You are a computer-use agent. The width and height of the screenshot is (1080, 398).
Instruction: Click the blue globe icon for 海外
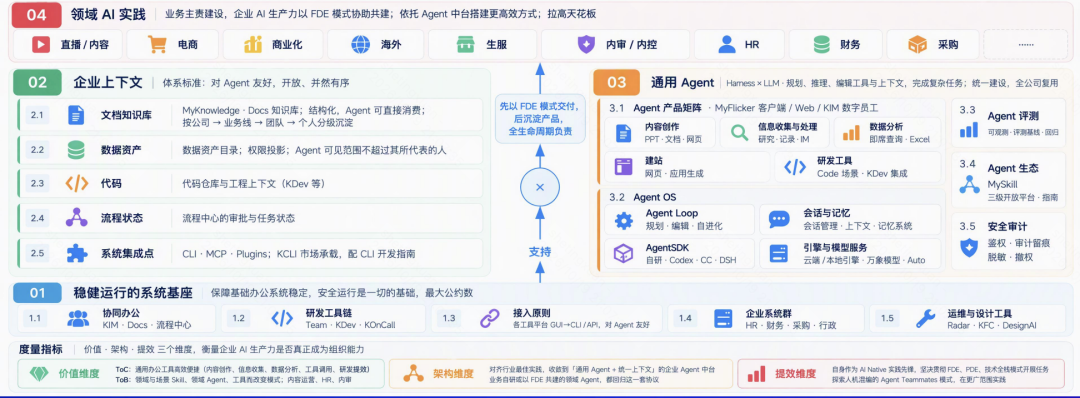click(x=360, y=45)
